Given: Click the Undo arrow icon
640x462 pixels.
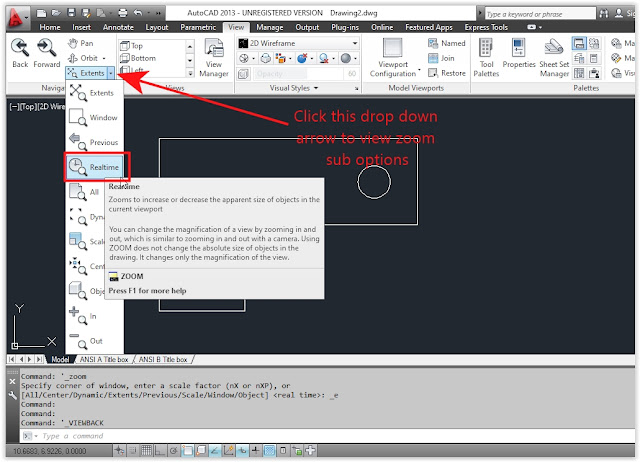Looking at the screenshot, I should [x=138, y=13].
